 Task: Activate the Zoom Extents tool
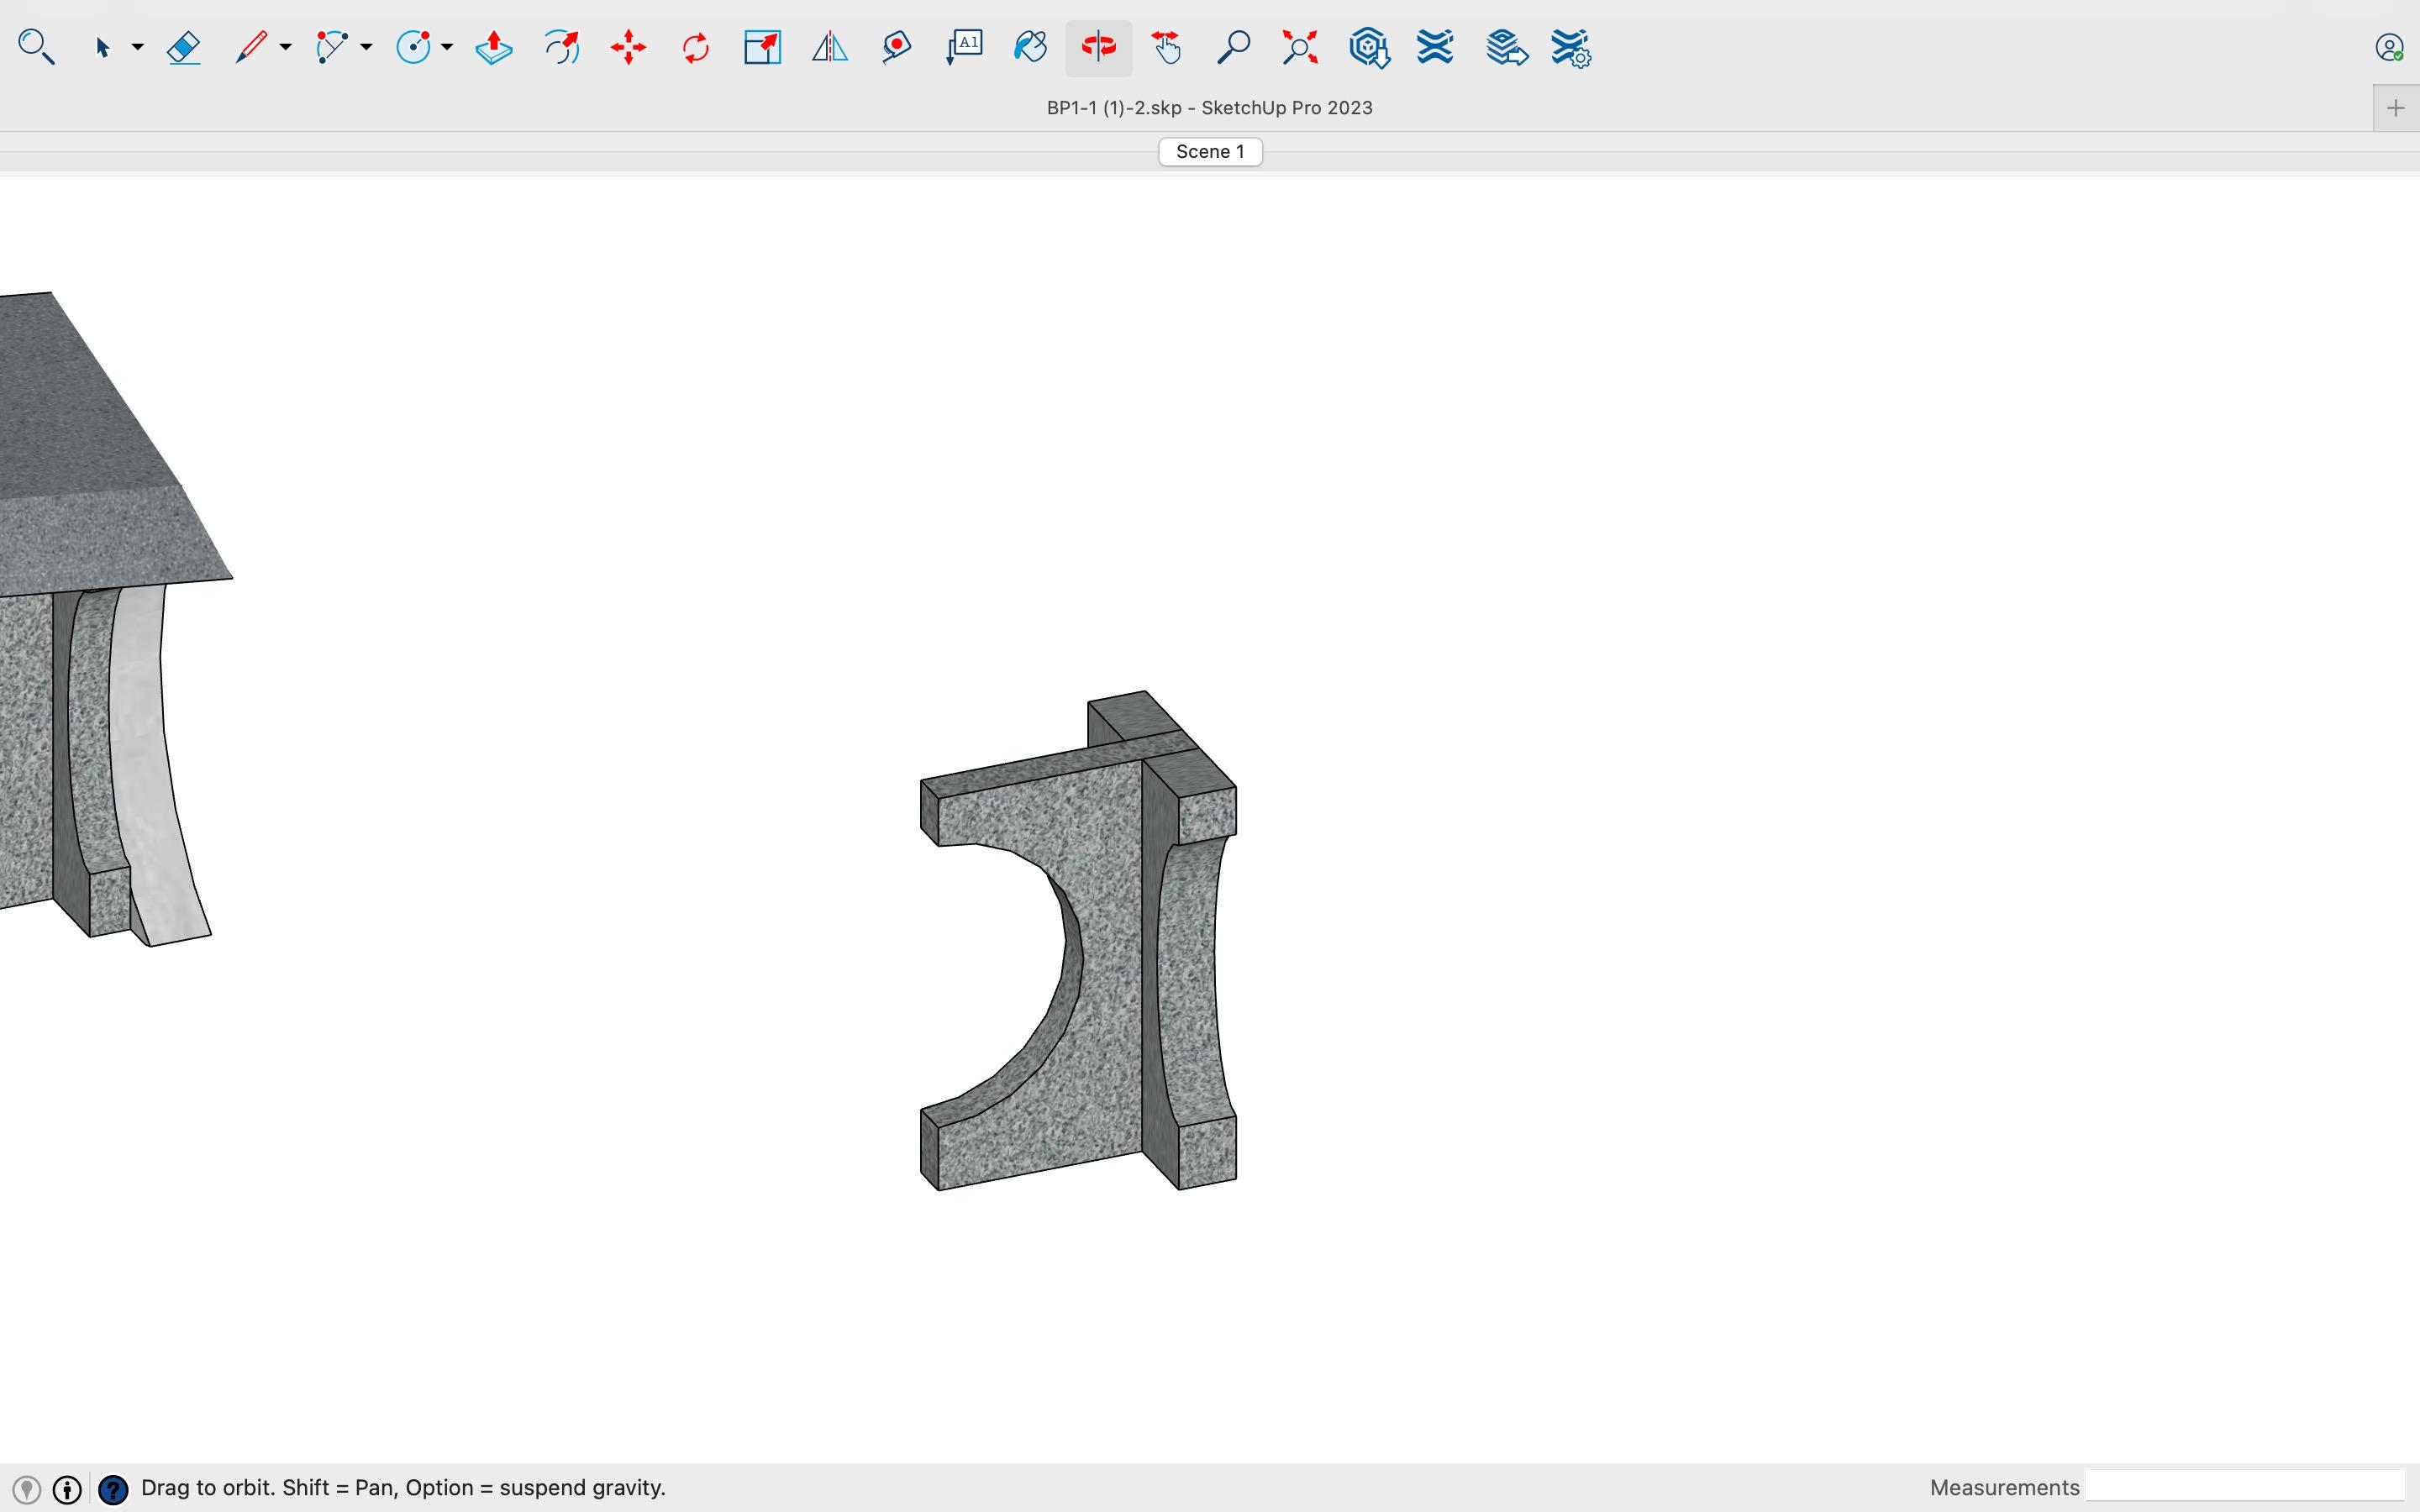pyautogui.click(x=1300, y=47)
